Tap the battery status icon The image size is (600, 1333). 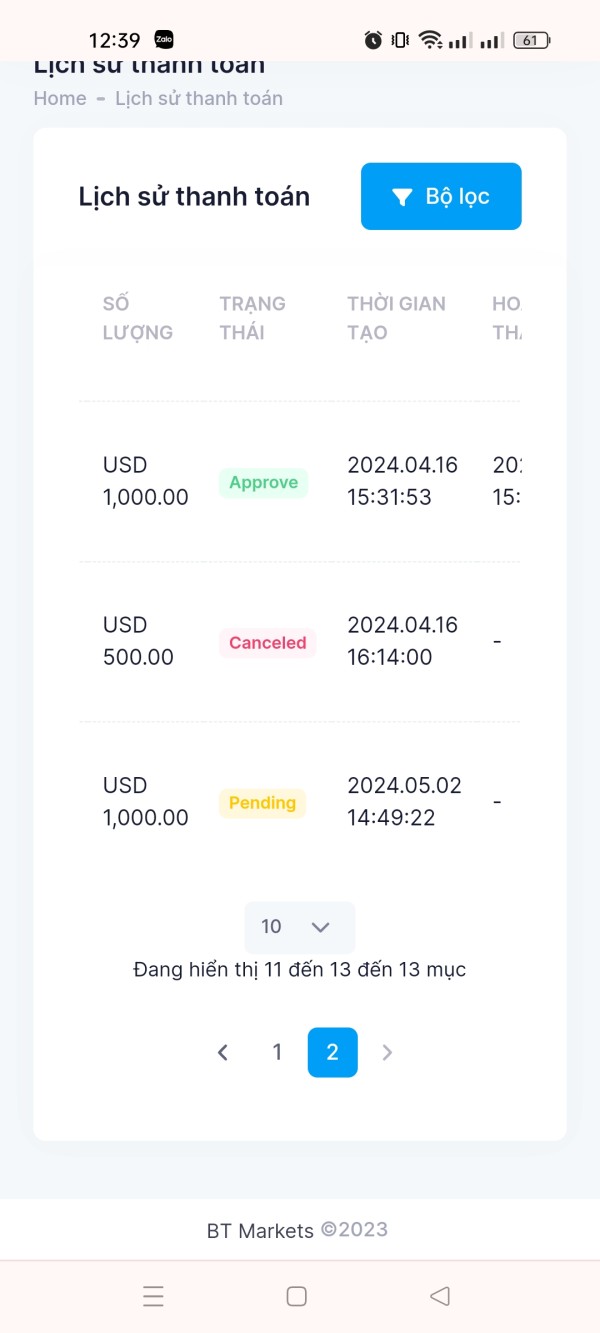(x=530, y=41)
